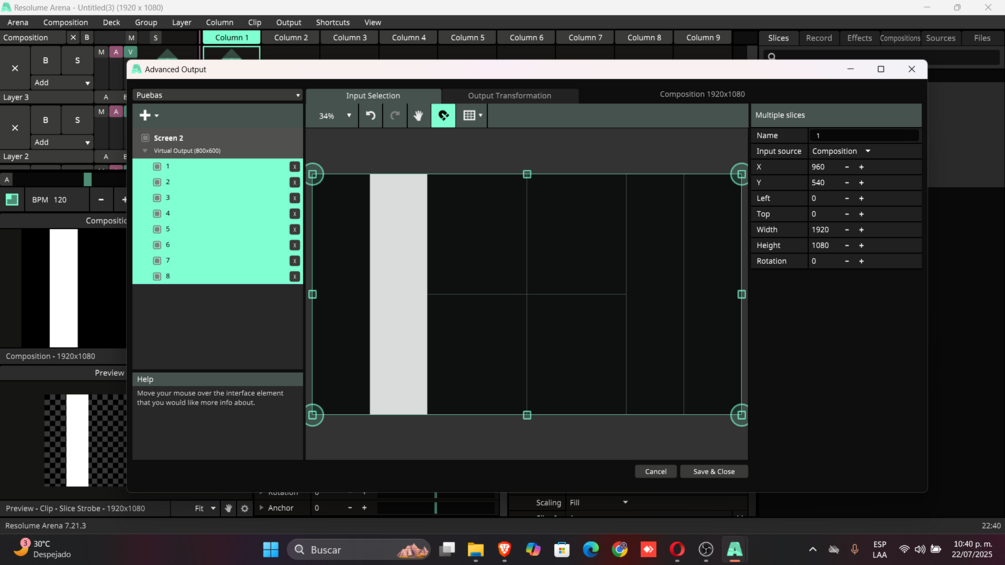Click the slice Name input field
The image size is (1005, 565).
863,135
